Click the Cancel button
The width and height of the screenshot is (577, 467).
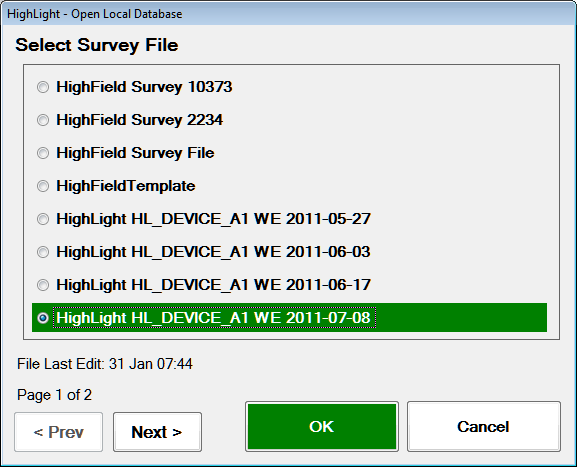coord(484,427)
